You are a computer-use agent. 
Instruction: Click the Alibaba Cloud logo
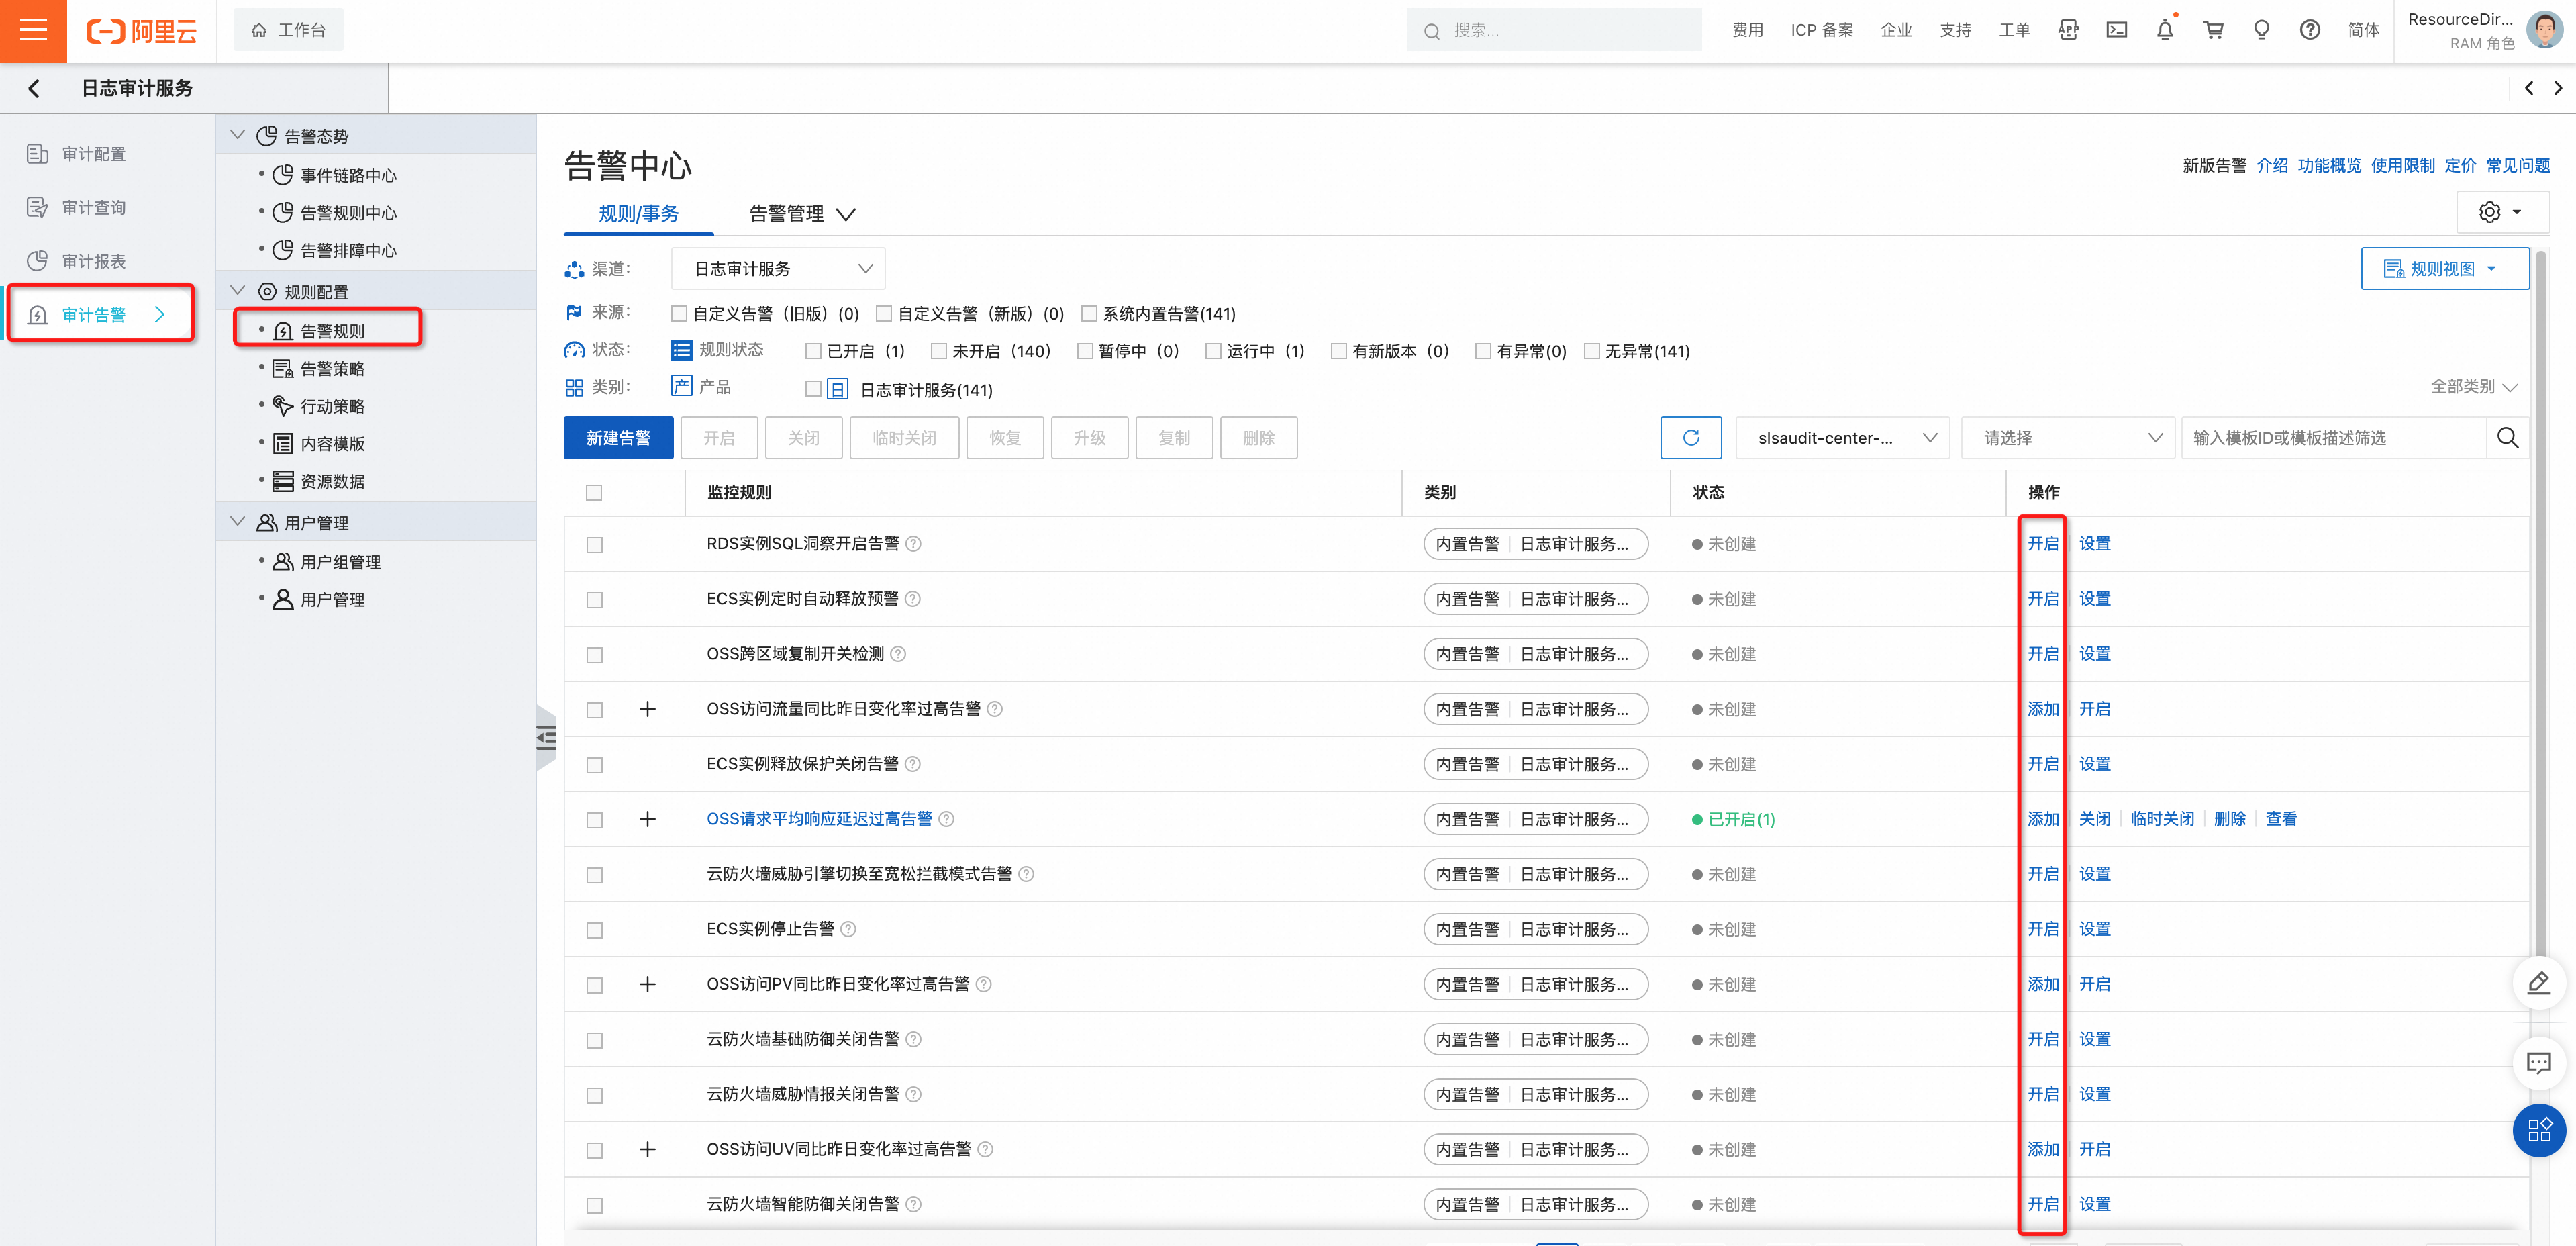click(x=141, y=31)
